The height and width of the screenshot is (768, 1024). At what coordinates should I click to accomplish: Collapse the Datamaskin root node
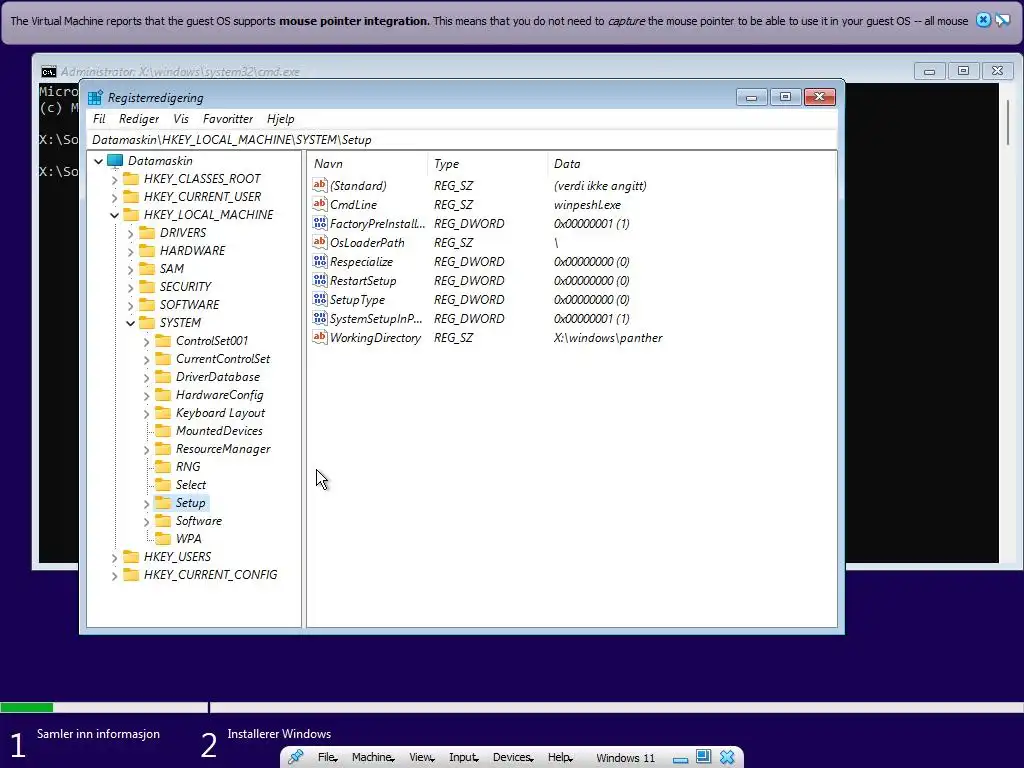tap(99, 161)
